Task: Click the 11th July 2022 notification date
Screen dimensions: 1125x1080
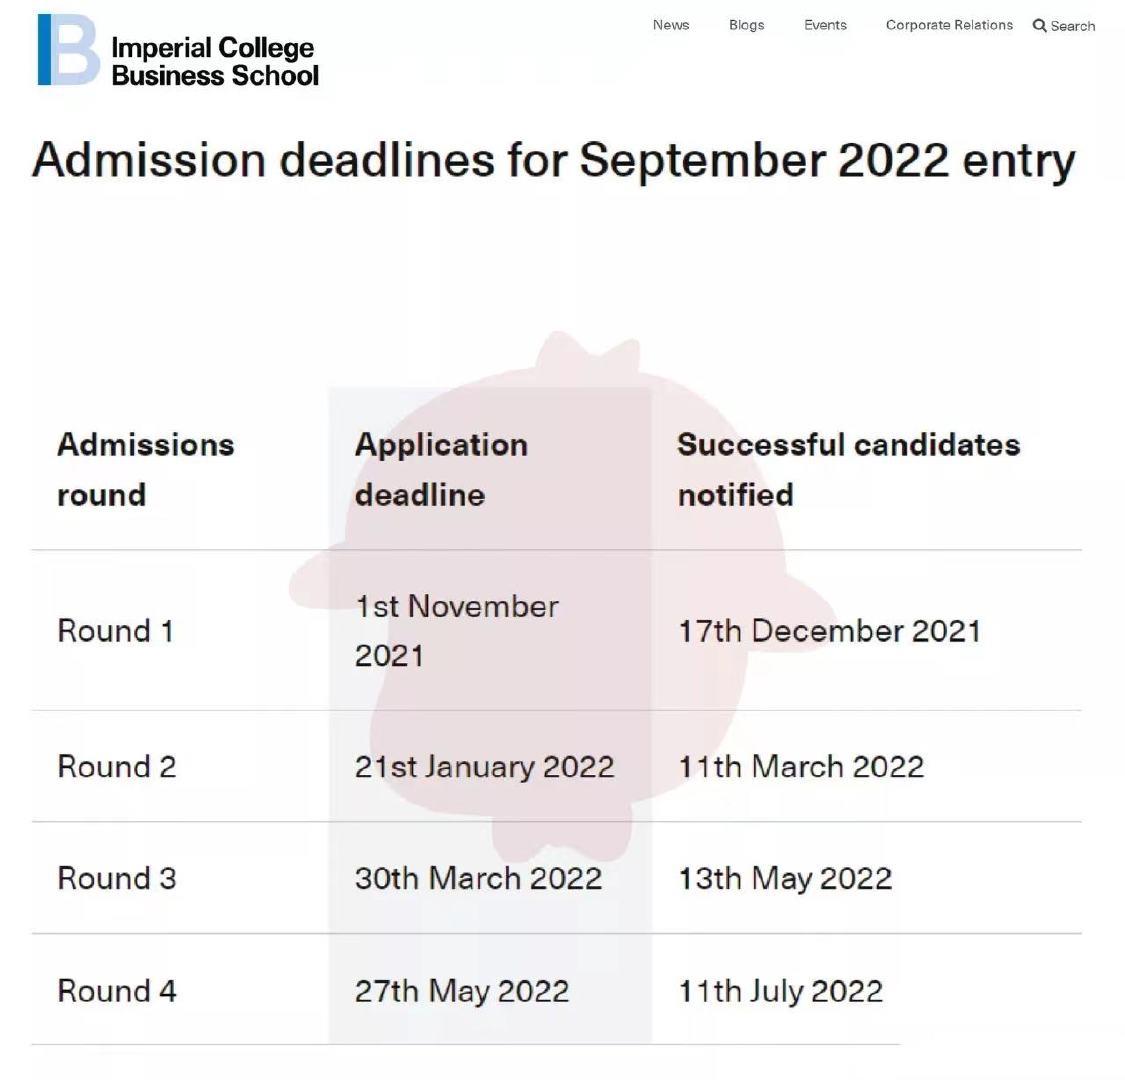Action: (x=780, y=991)
